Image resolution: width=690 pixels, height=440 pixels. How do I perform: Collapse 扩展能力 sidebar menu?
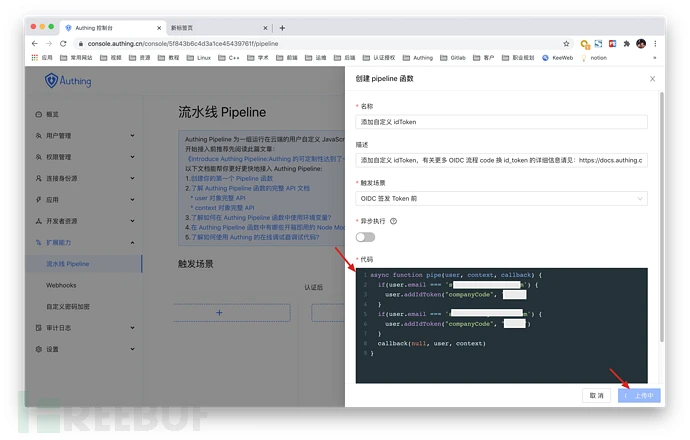click(x=85, y=242)
